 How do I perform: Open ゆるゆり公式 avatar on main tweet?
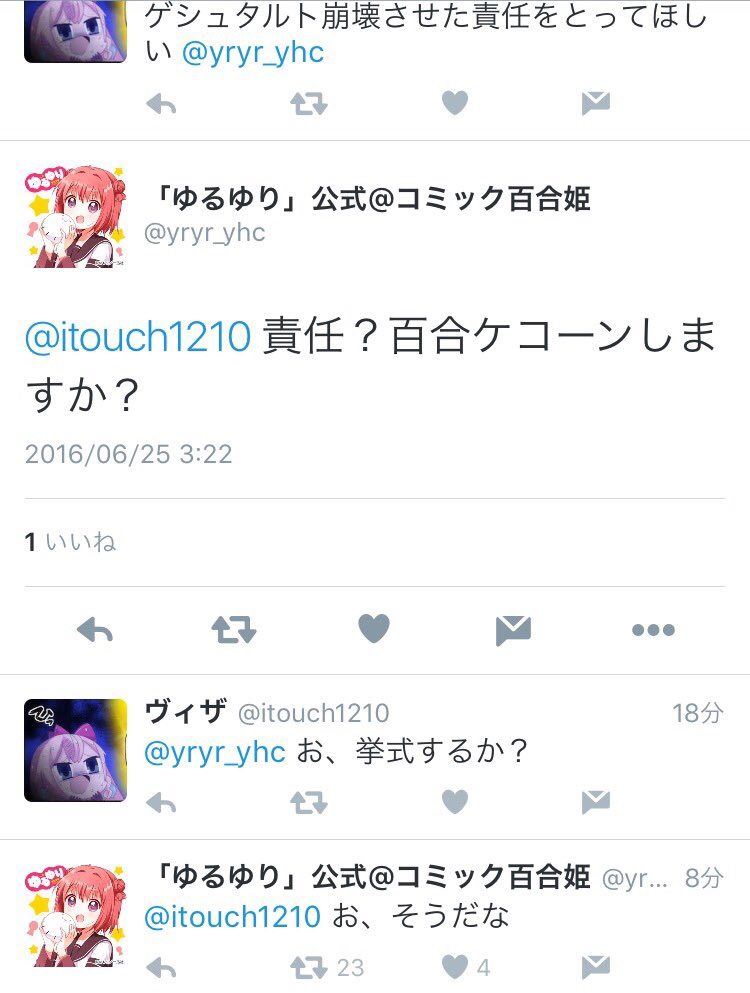(75, 217)
